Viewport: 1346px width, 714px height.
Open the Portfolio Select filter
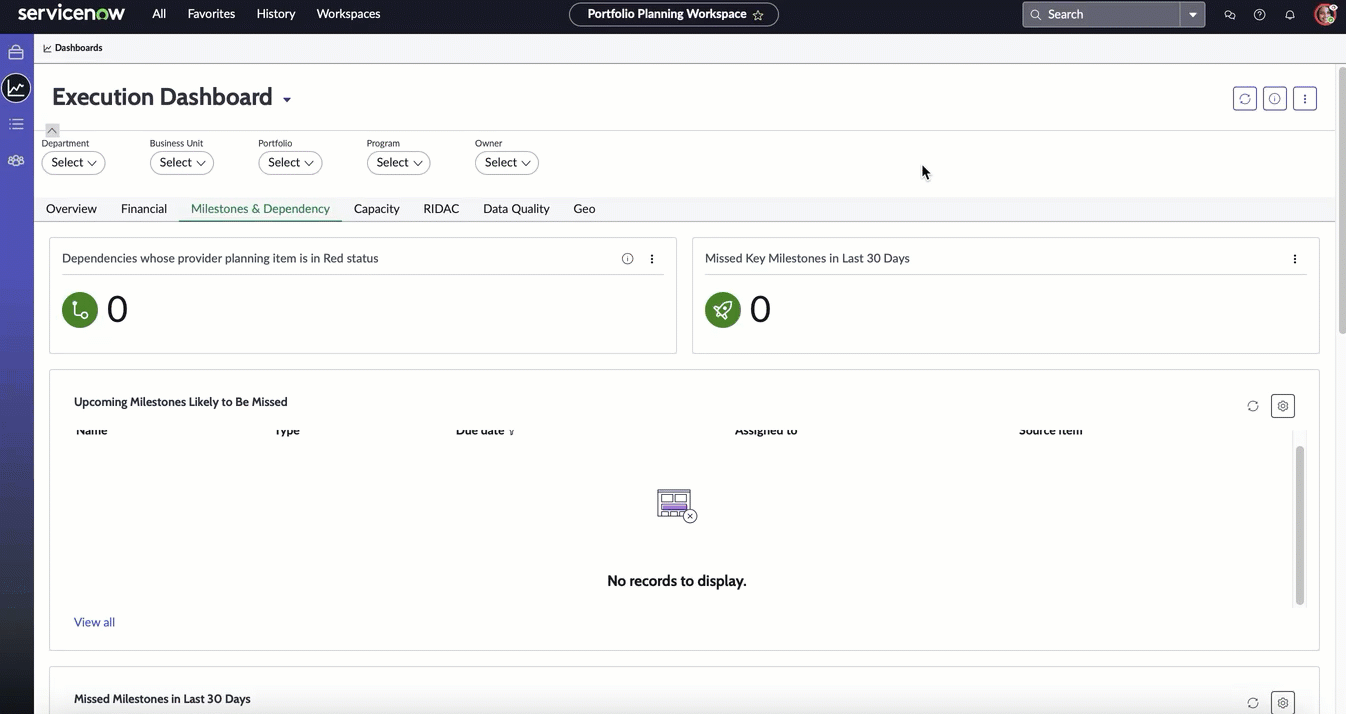coord(290,163)
